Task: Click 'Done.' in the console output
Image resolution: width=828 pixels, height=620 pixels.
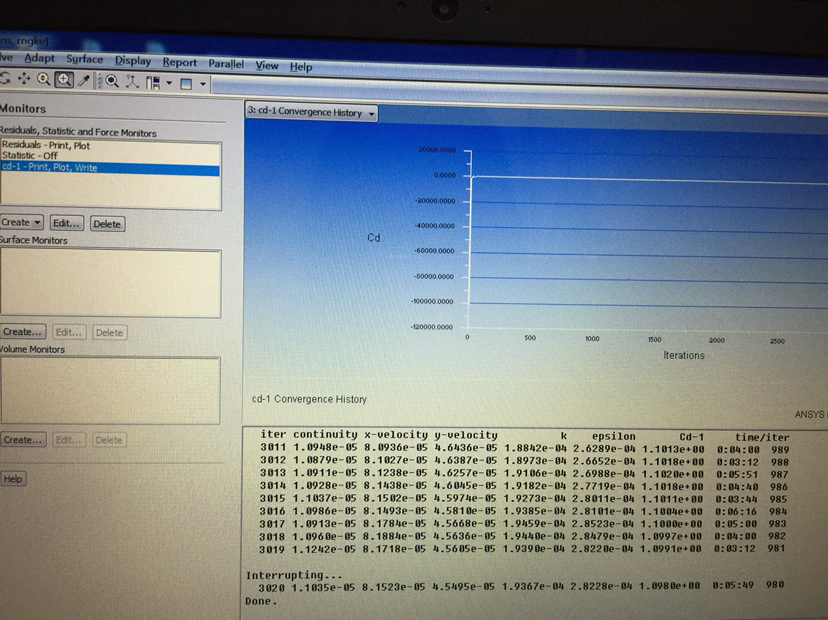Action: [x=261, y=601]
